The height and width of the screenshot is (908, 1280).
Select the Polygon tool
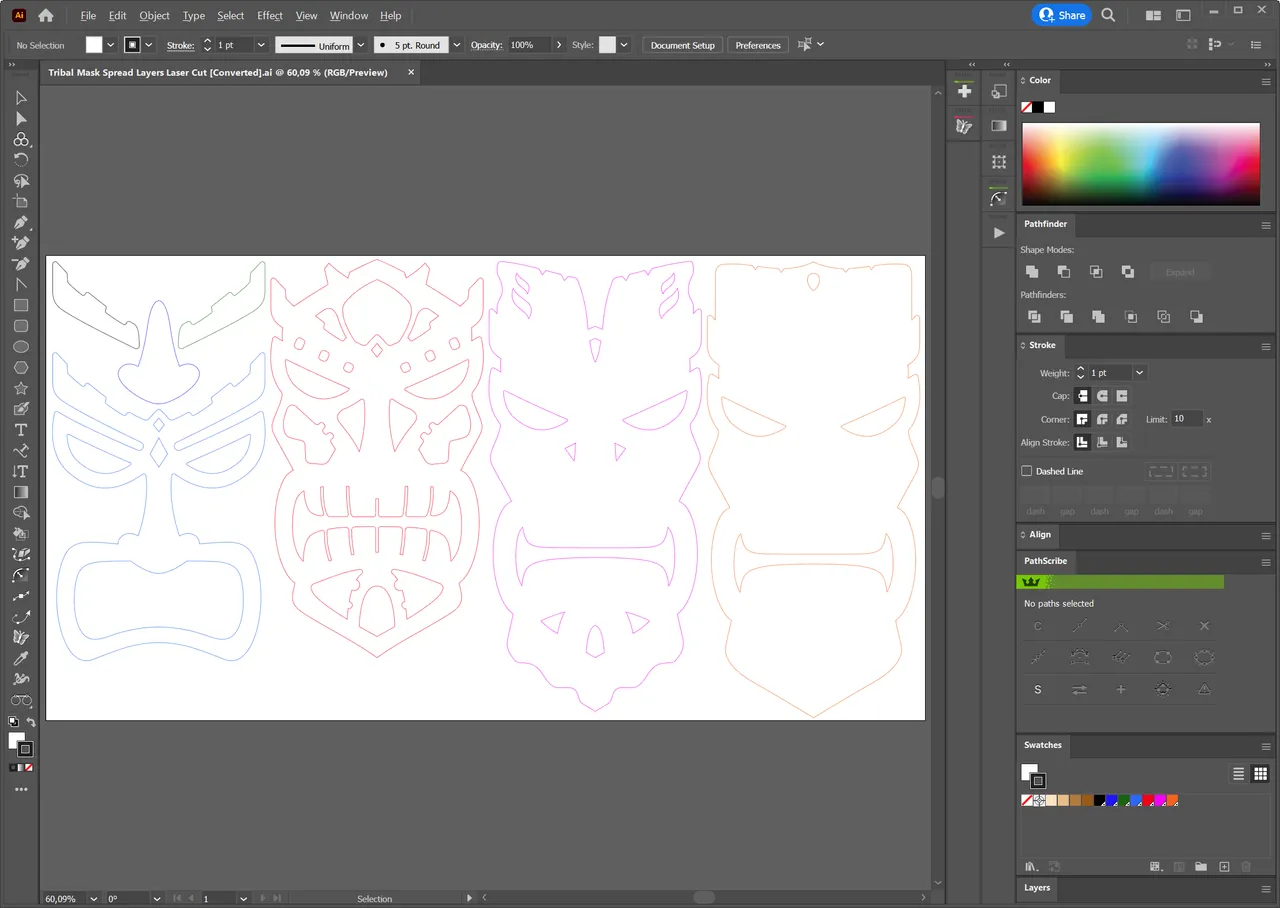[x=21, y=368]
